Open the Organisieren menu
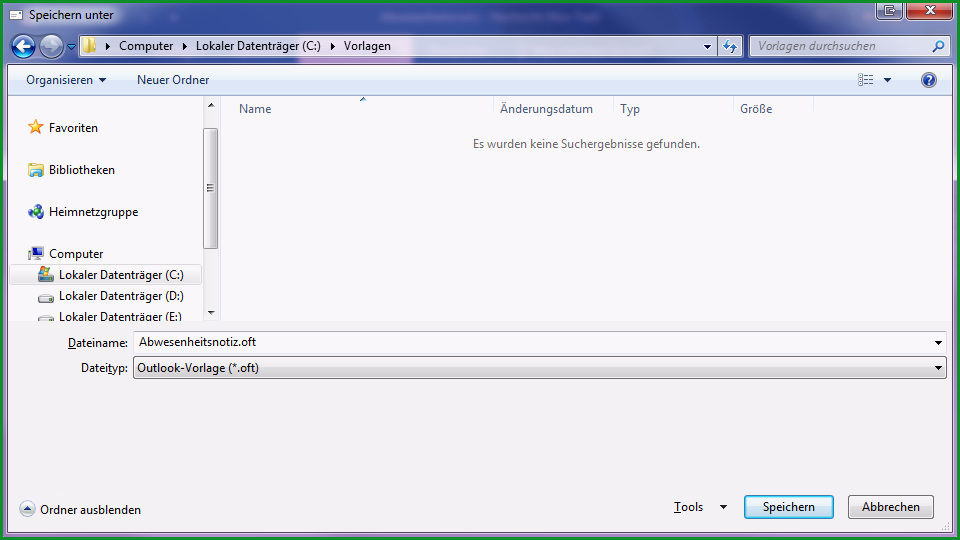 66,80
